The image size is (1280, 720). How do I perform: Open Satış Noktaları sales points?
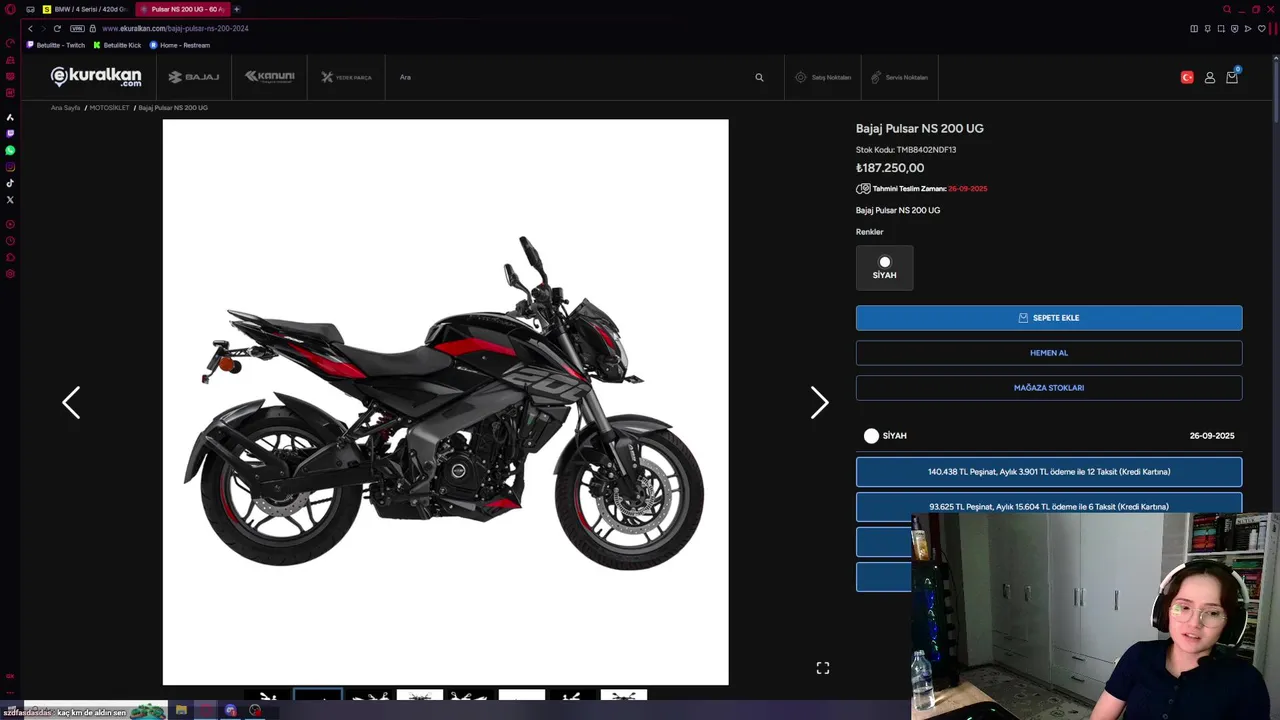tap(823, 77)
